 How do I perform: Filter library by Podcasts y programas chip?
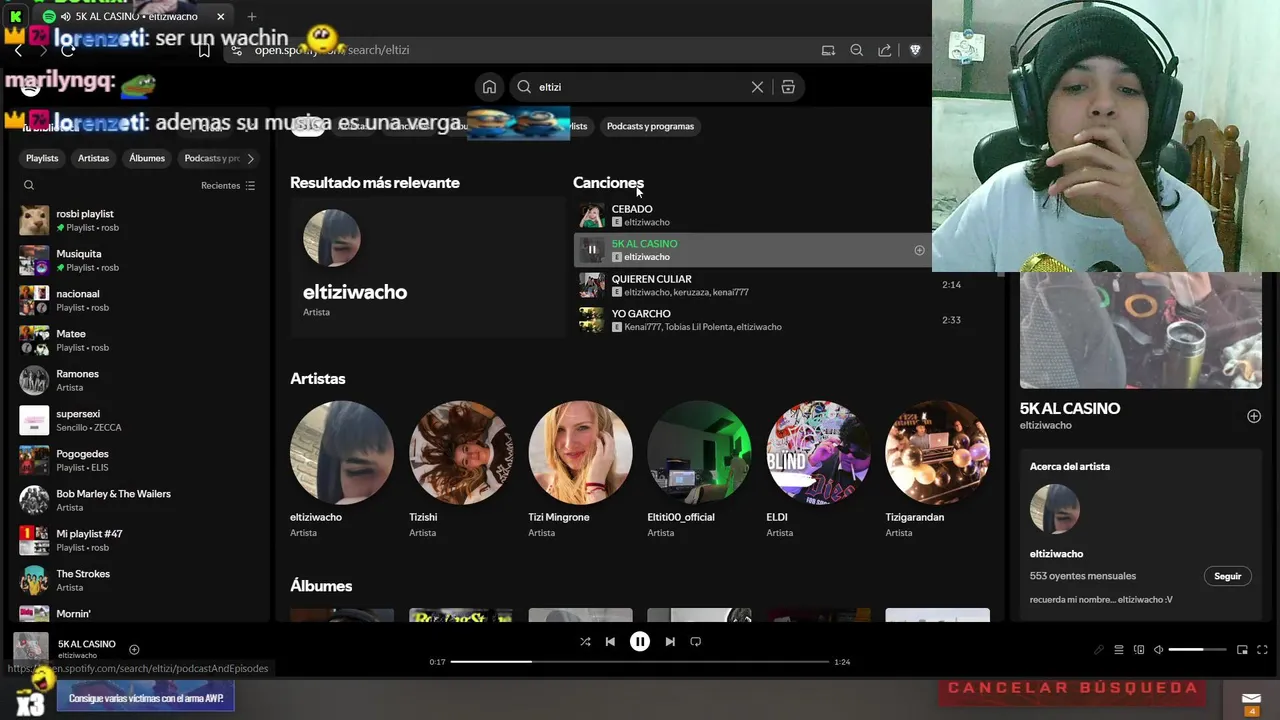pyautogui.click(x=211, y=158)
